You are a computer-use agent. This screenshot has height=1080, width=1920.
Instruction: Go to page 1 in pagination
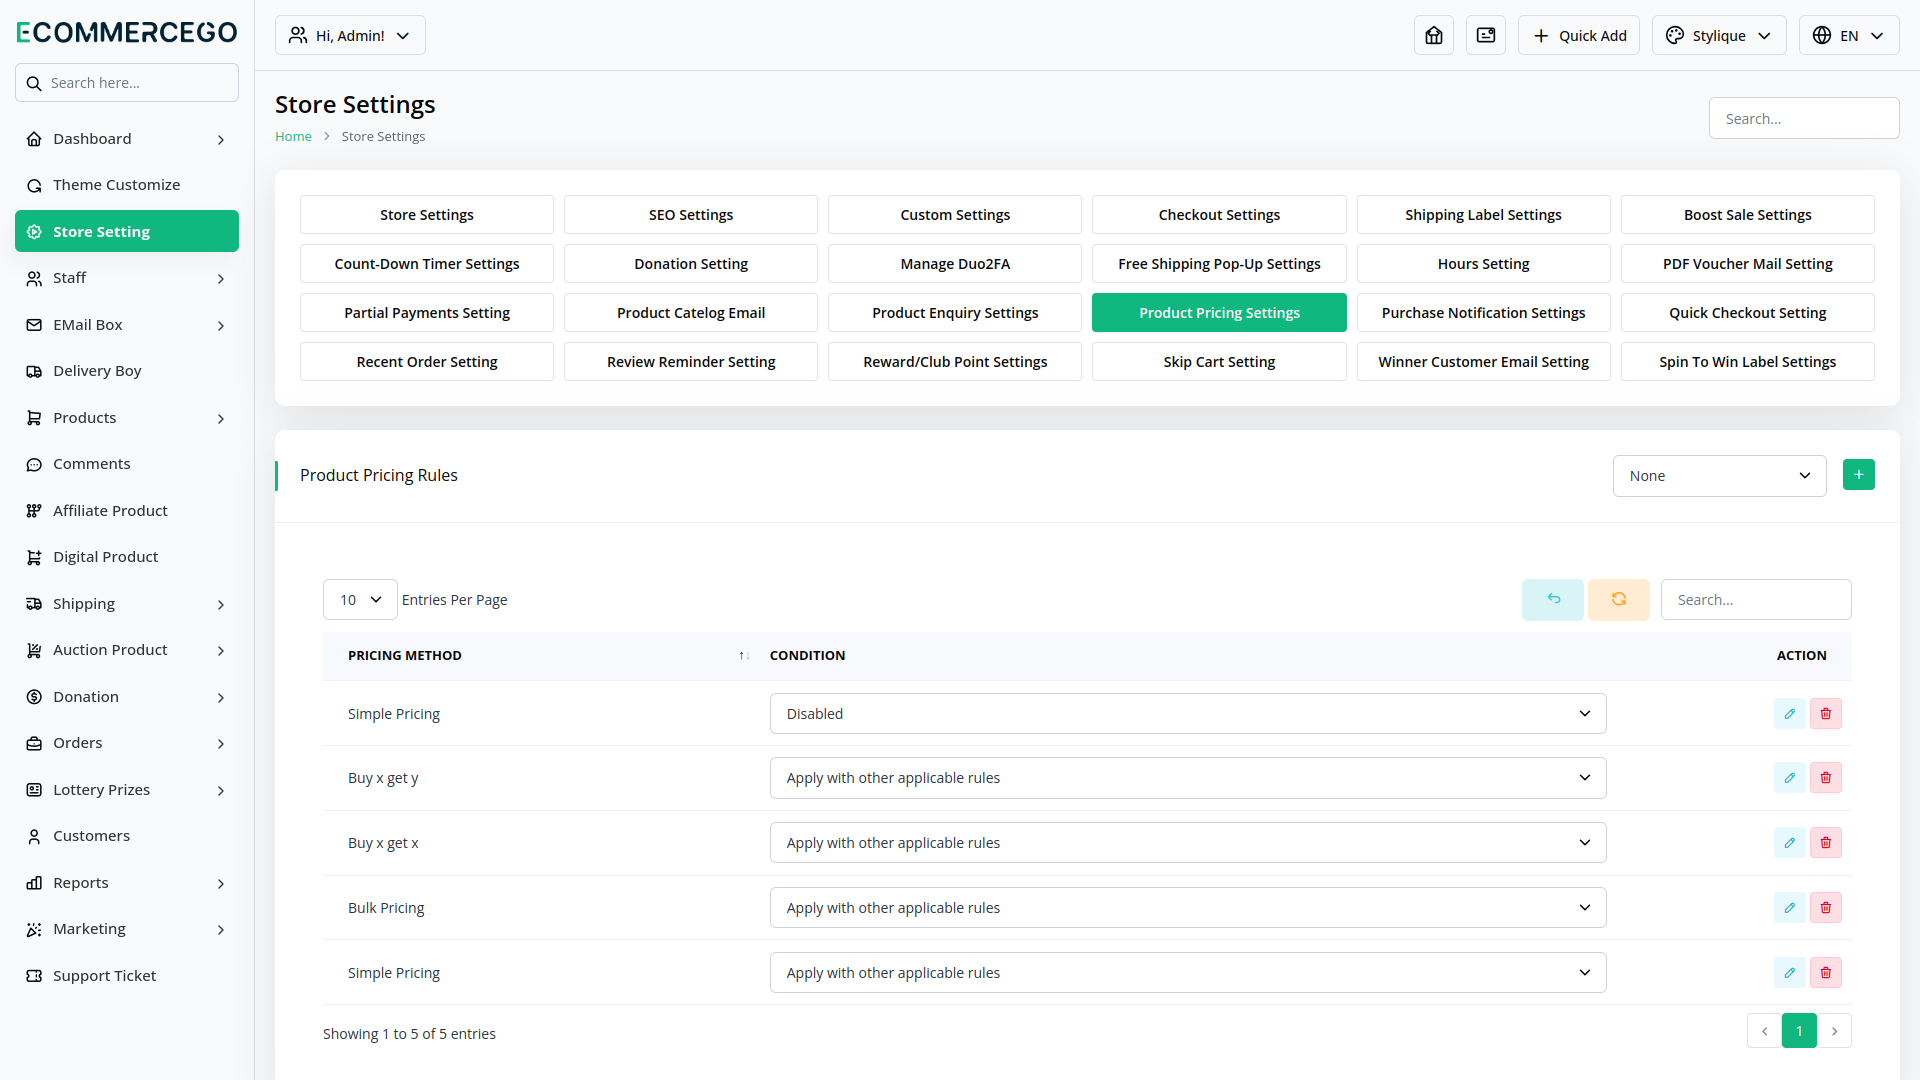[1799, 1031]
